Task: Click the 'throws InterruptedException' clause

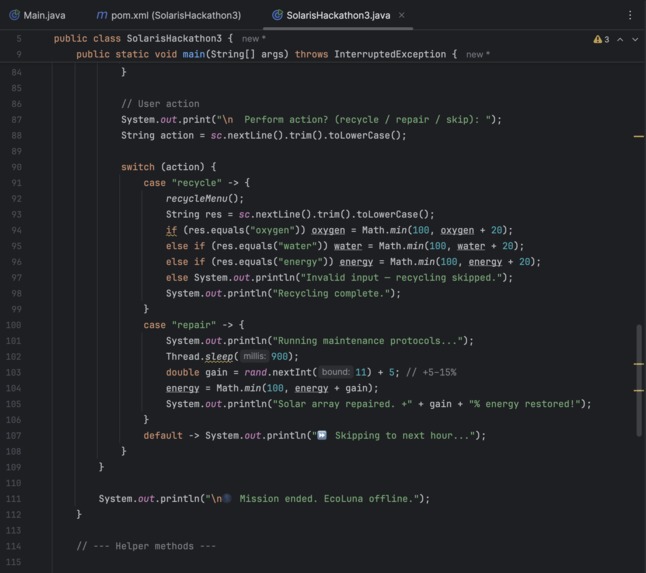Action: point(370,54)
